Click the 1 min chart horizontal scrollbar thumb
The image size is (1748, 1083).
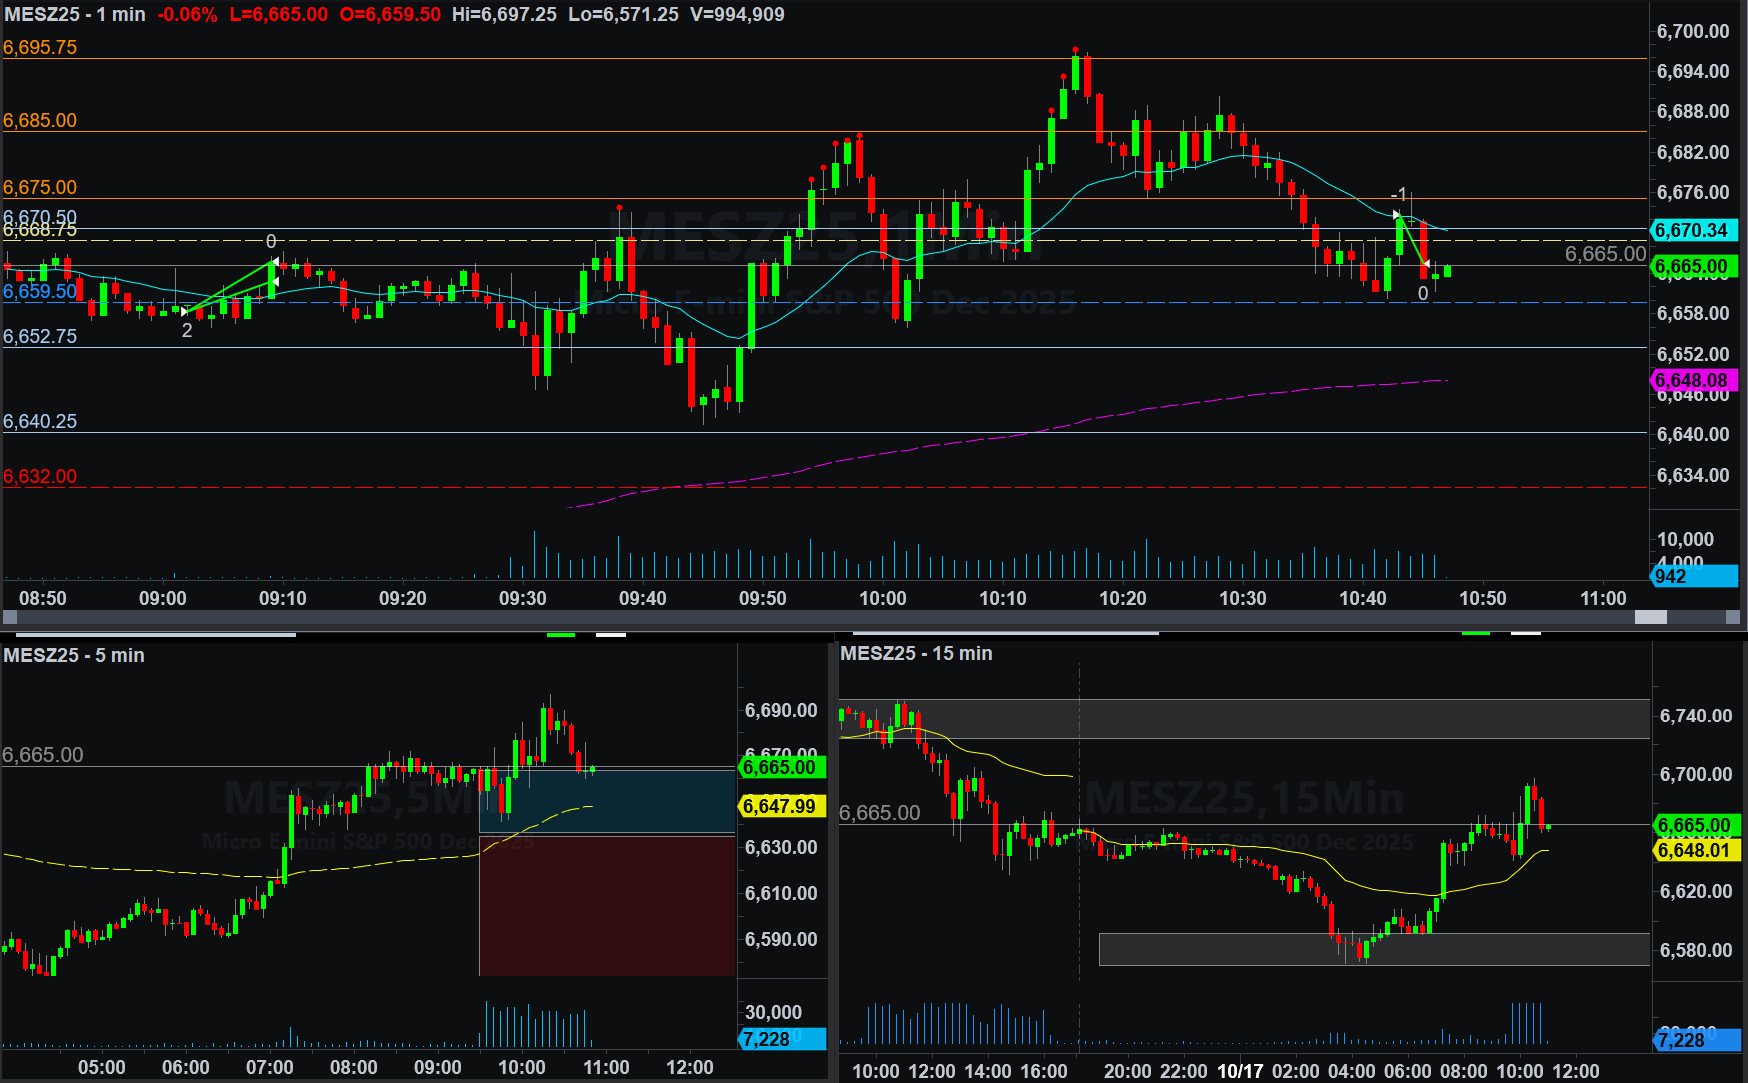(1650, 617)
